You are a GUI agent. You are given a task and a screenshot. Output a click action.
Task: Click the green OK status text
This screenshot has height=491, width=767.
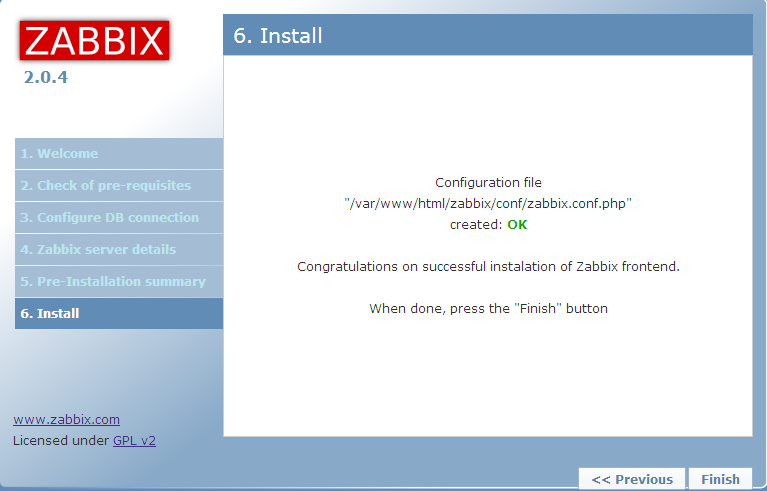point(517,224)
